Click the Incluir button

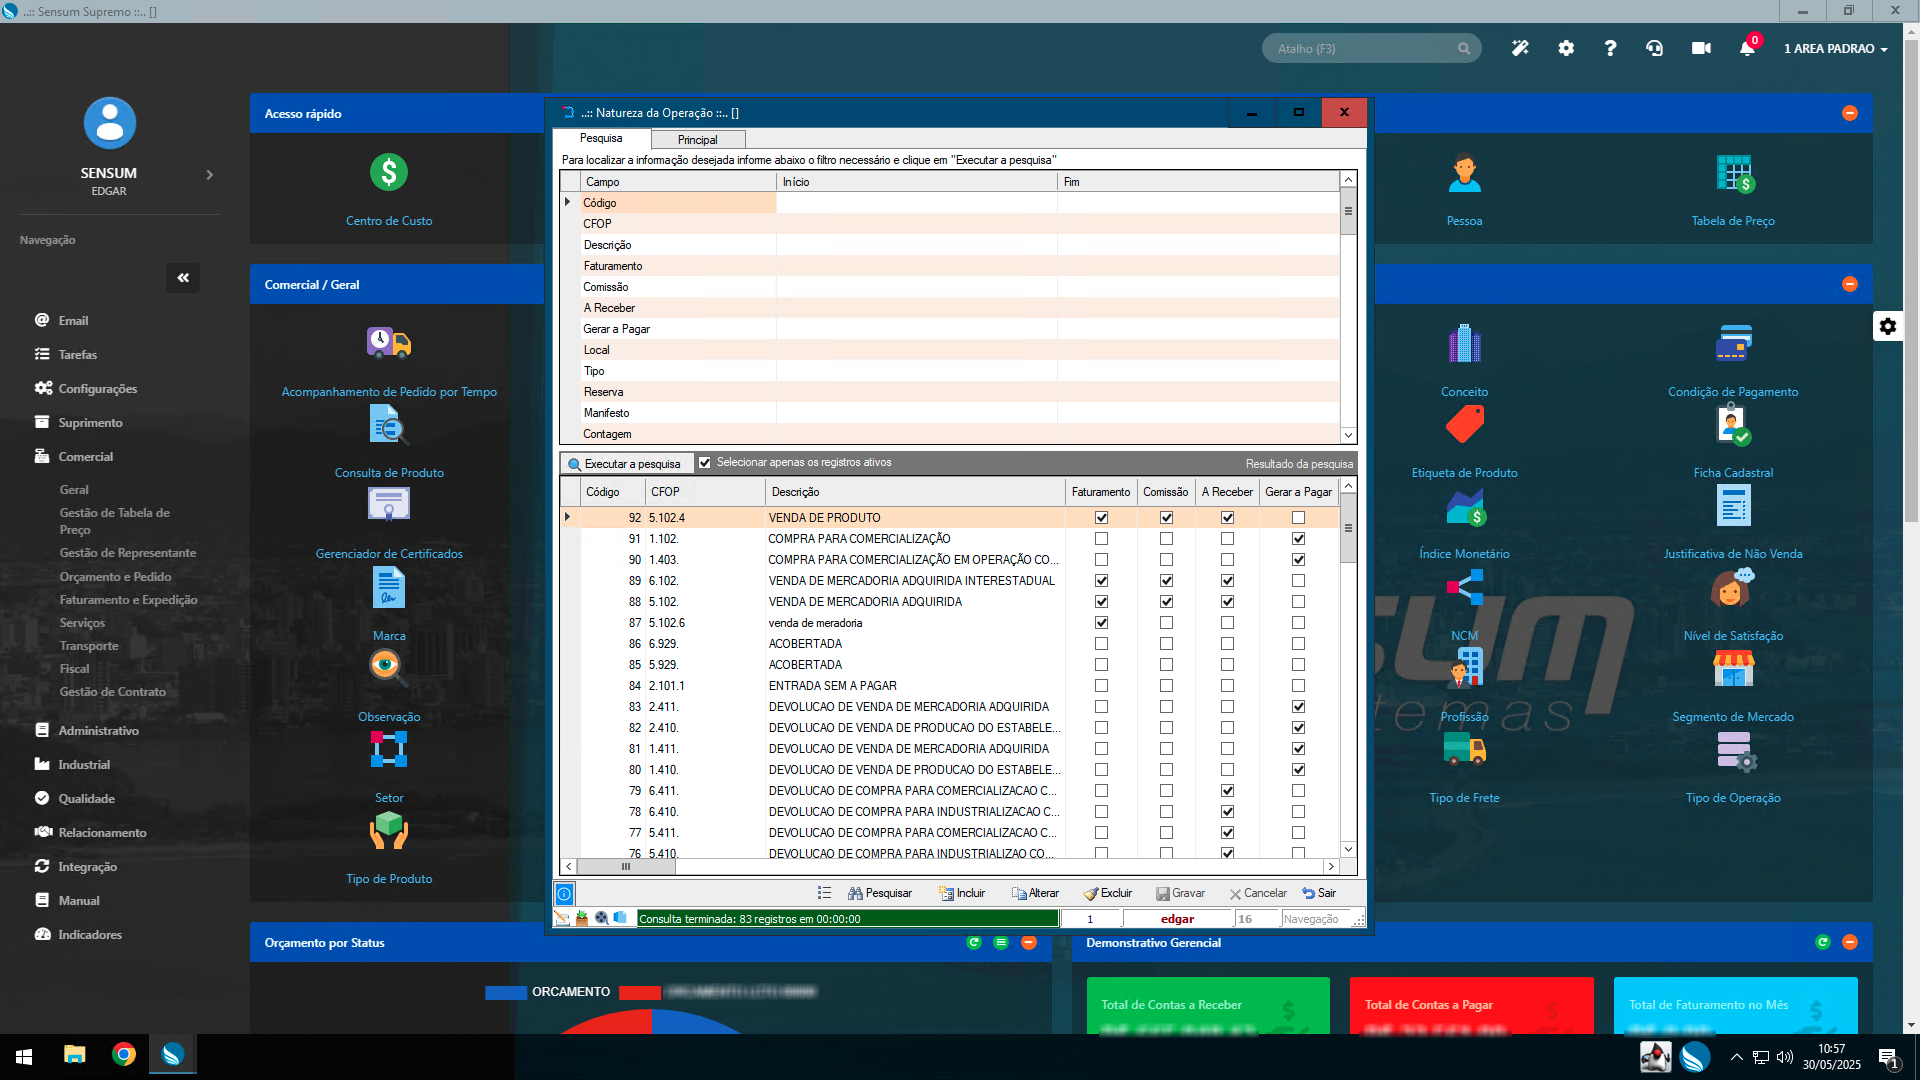(962, 893)
